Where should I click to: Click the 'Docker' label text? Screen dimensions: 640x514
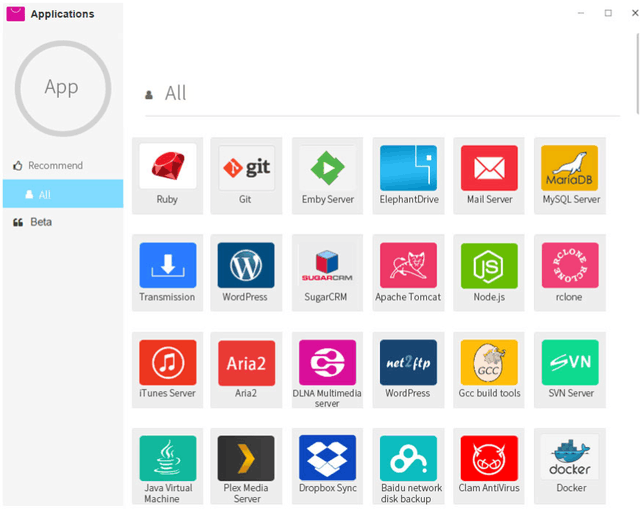571,487
